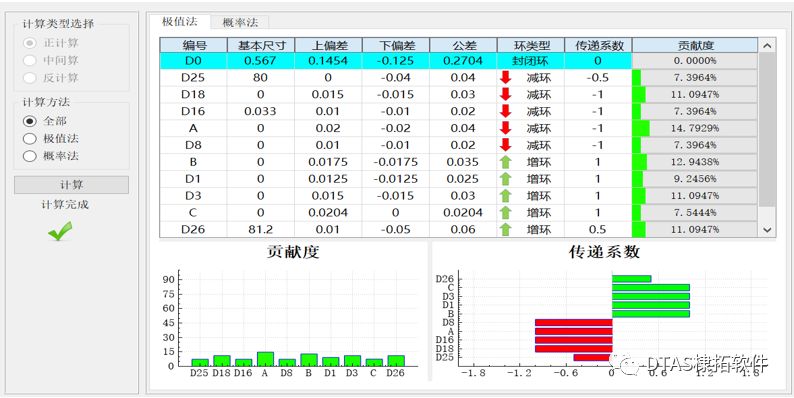Click the C green bar in 传递系数 chart
The height and width of the screenshot is (398, 794).
(x=651, y=287)
